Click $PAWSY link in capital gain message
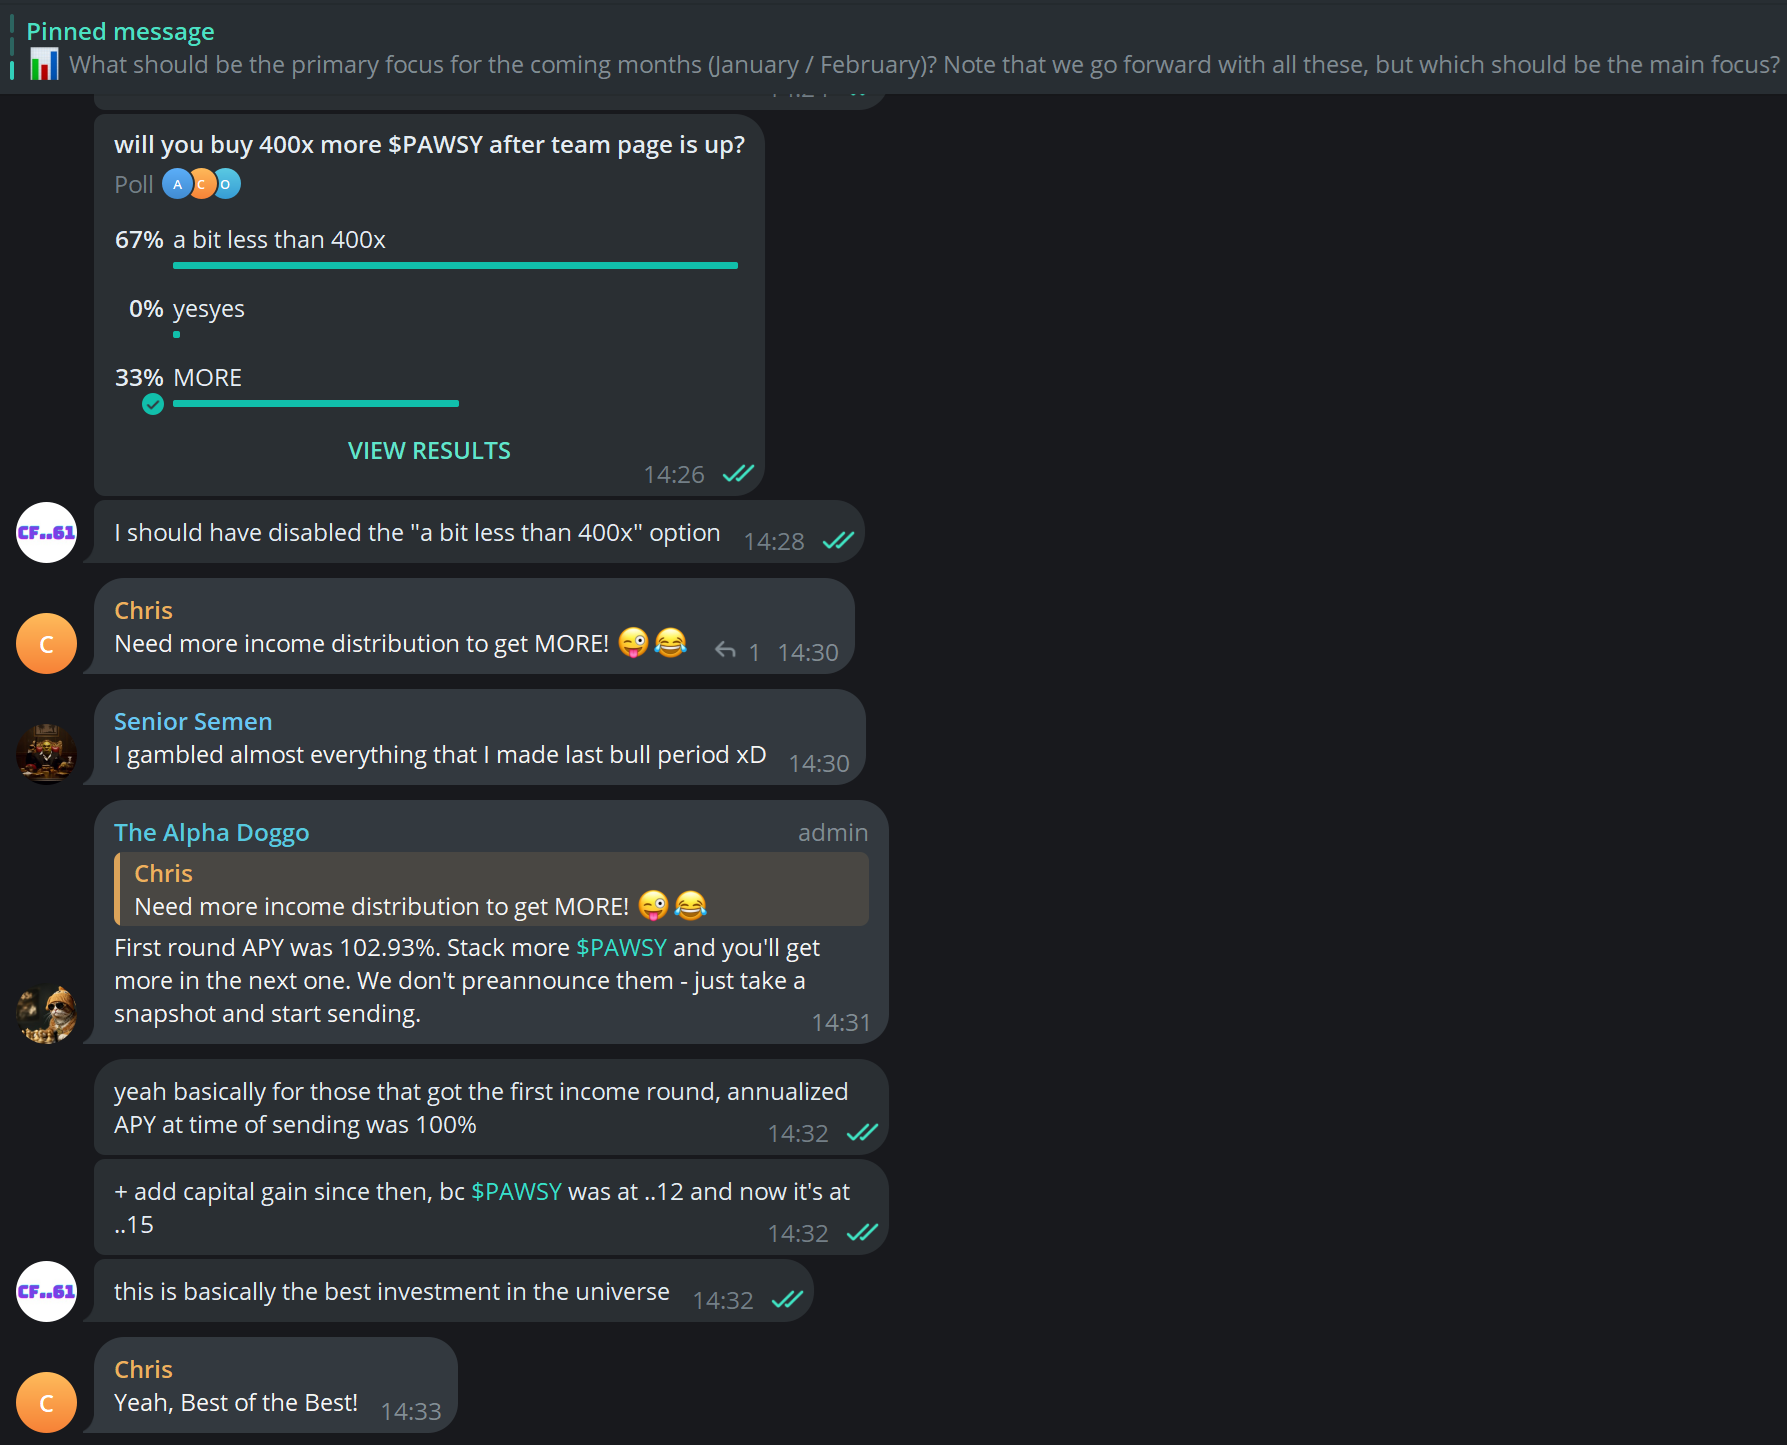Viewport: 1787px width, 1445px height. [516, 1191]
